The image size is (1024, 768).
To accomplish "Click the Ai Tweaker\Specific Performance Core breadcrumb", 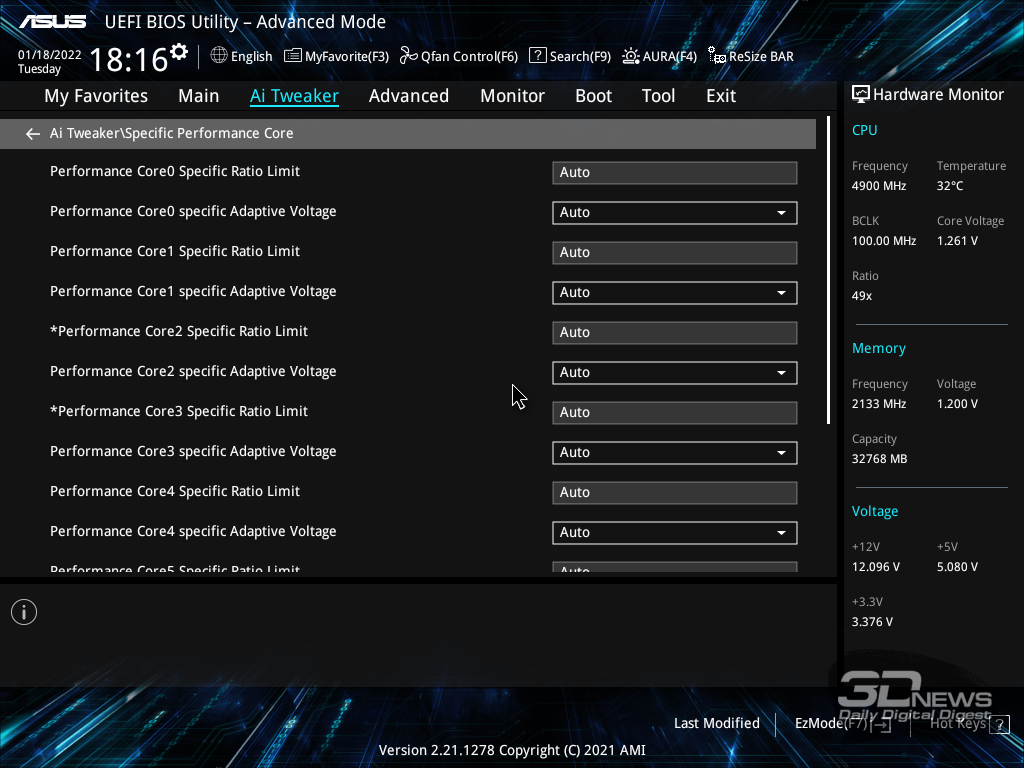I will pyautogui.click(x=172, y=133).
